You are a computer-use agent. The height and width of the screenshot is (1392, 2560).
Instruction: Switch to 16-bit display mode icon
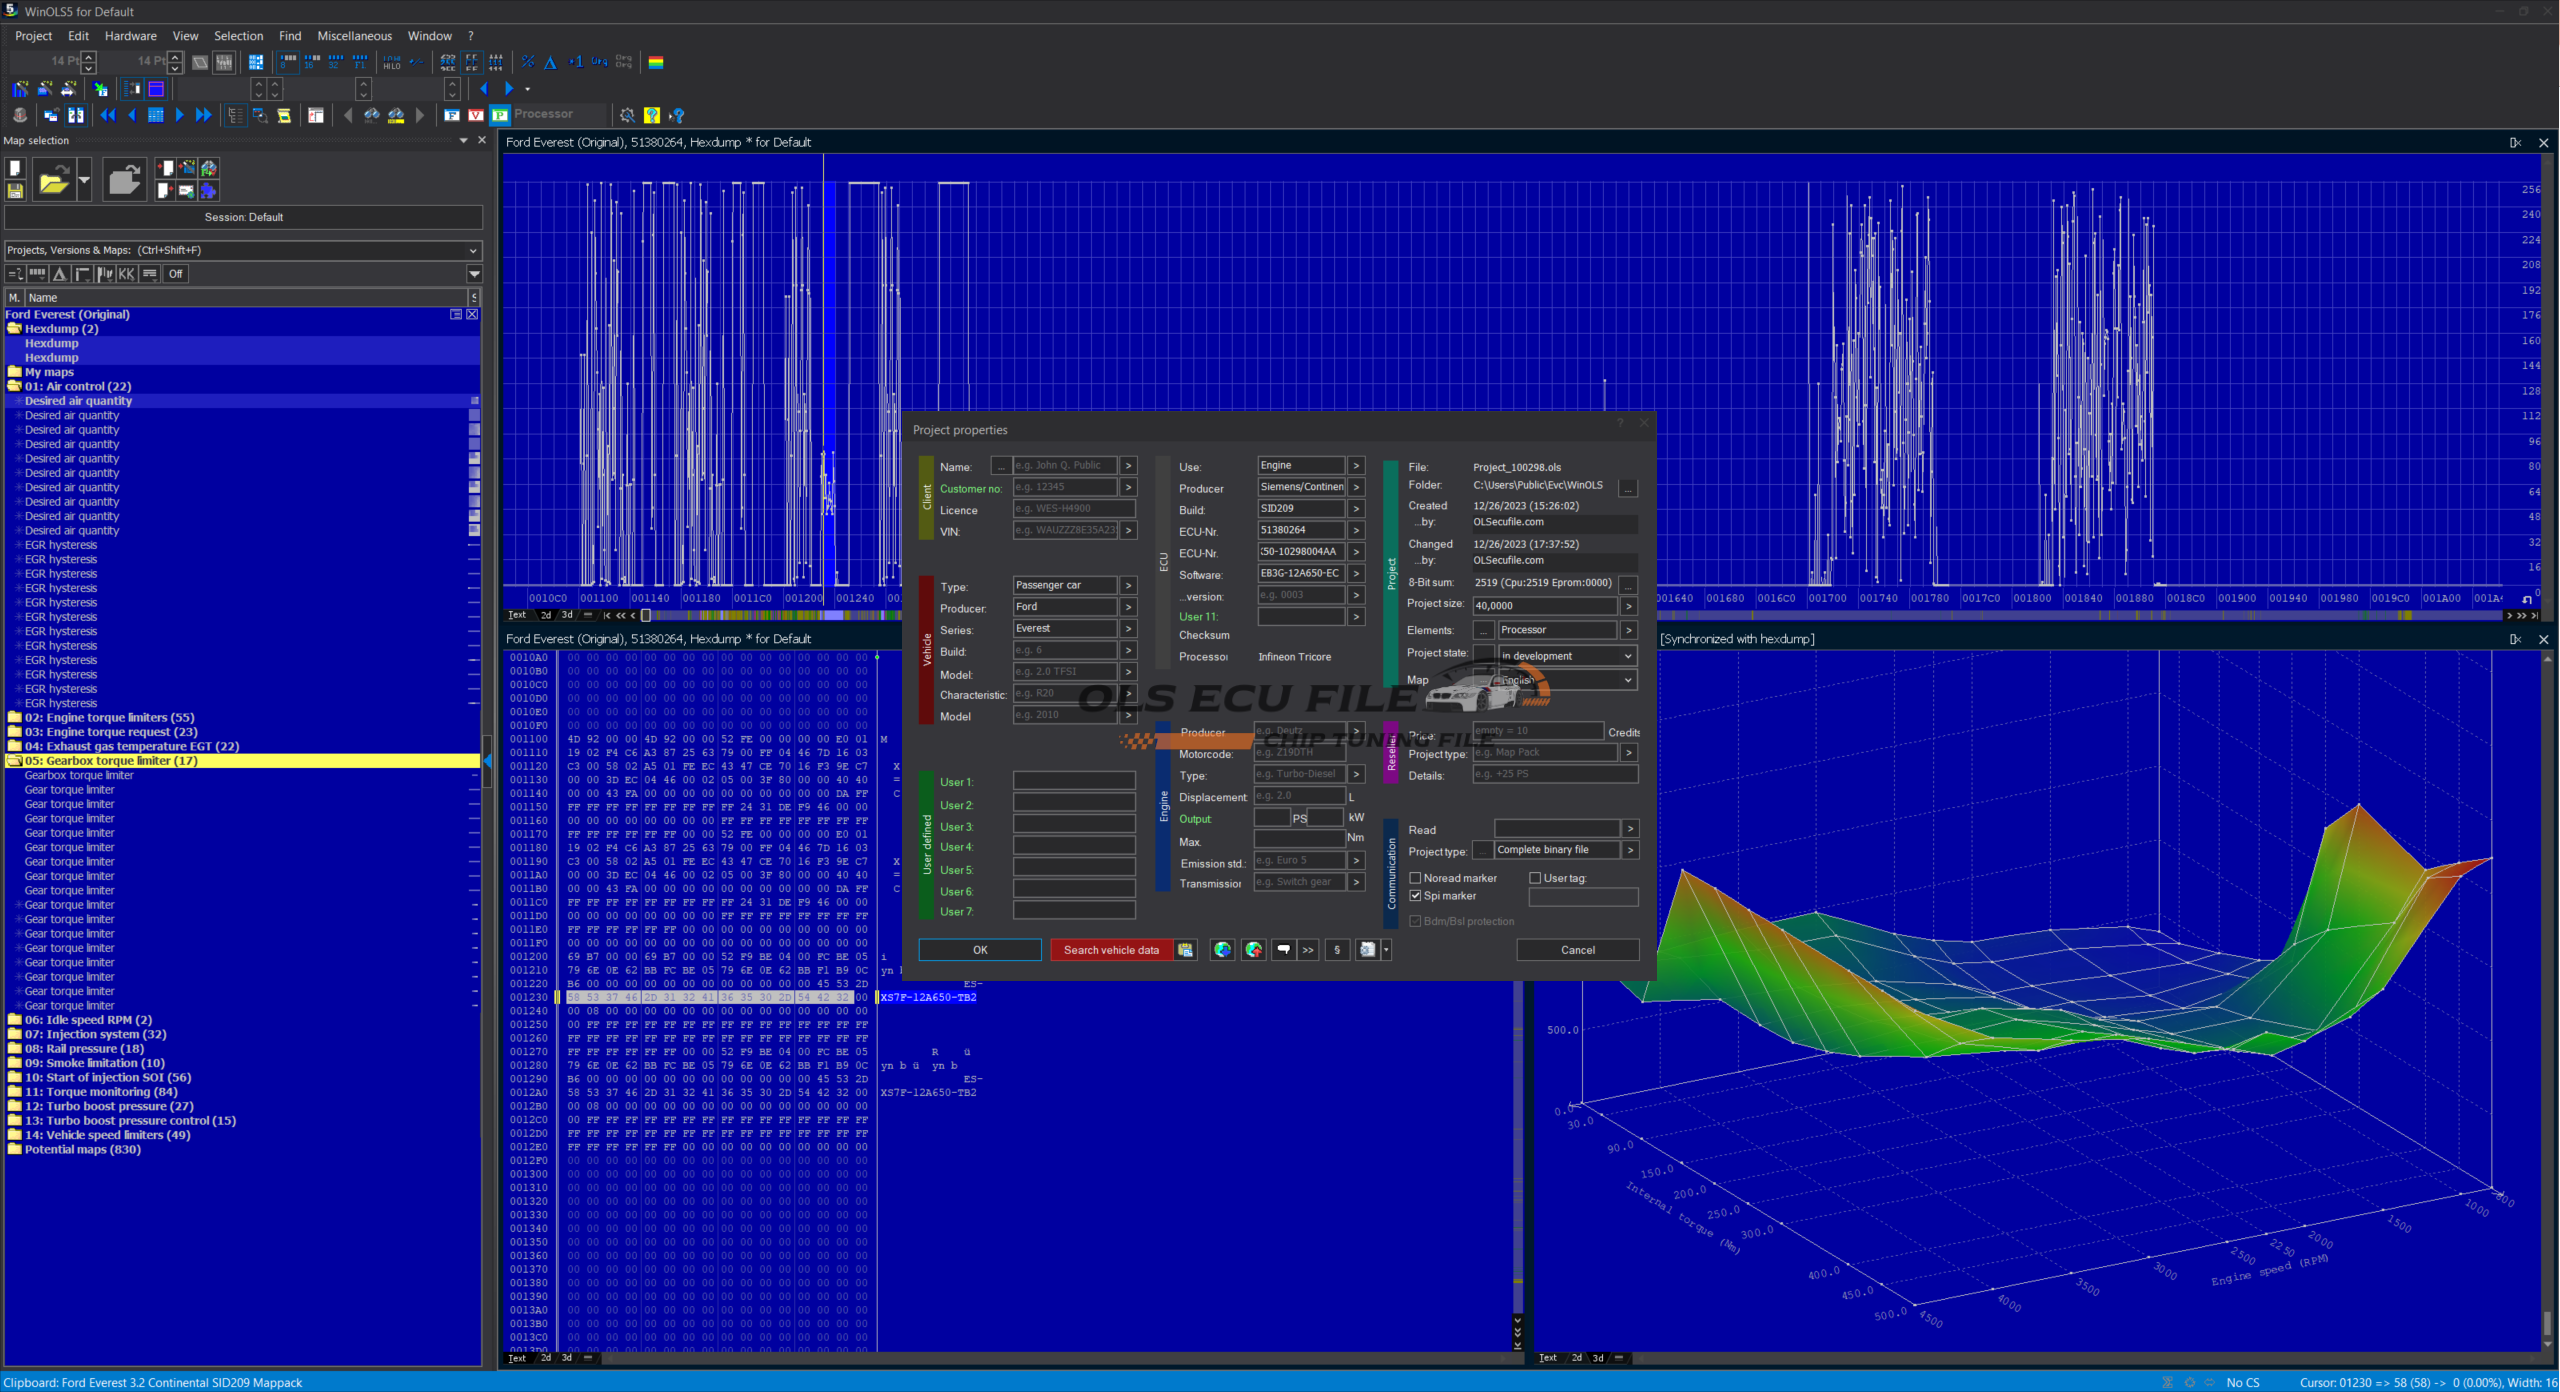[312, 62]
